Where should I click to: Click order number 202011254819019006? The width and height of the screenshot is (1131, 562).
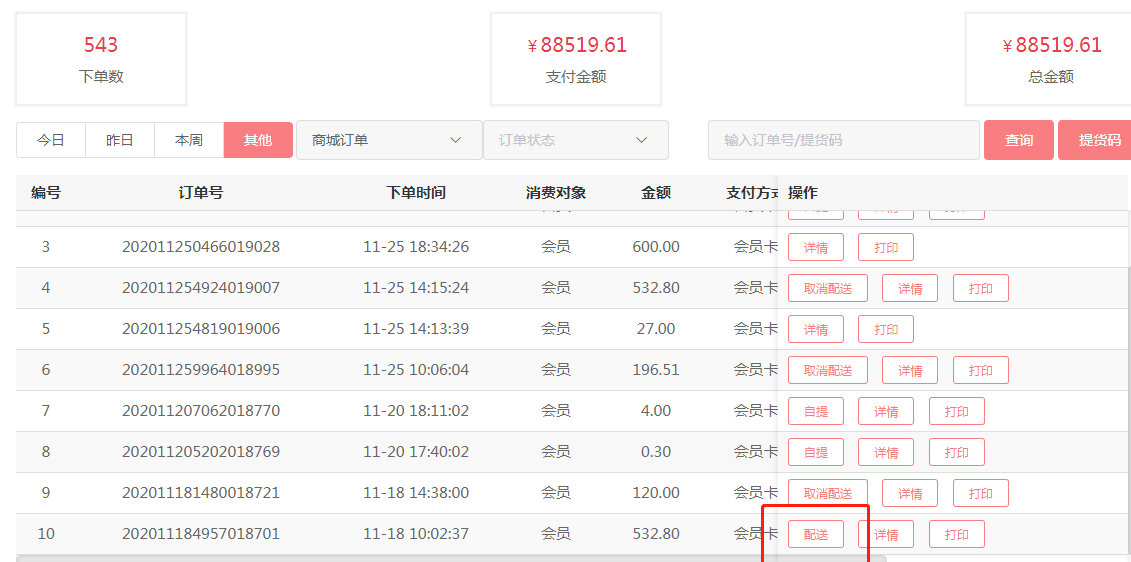(x=201, y=330)
